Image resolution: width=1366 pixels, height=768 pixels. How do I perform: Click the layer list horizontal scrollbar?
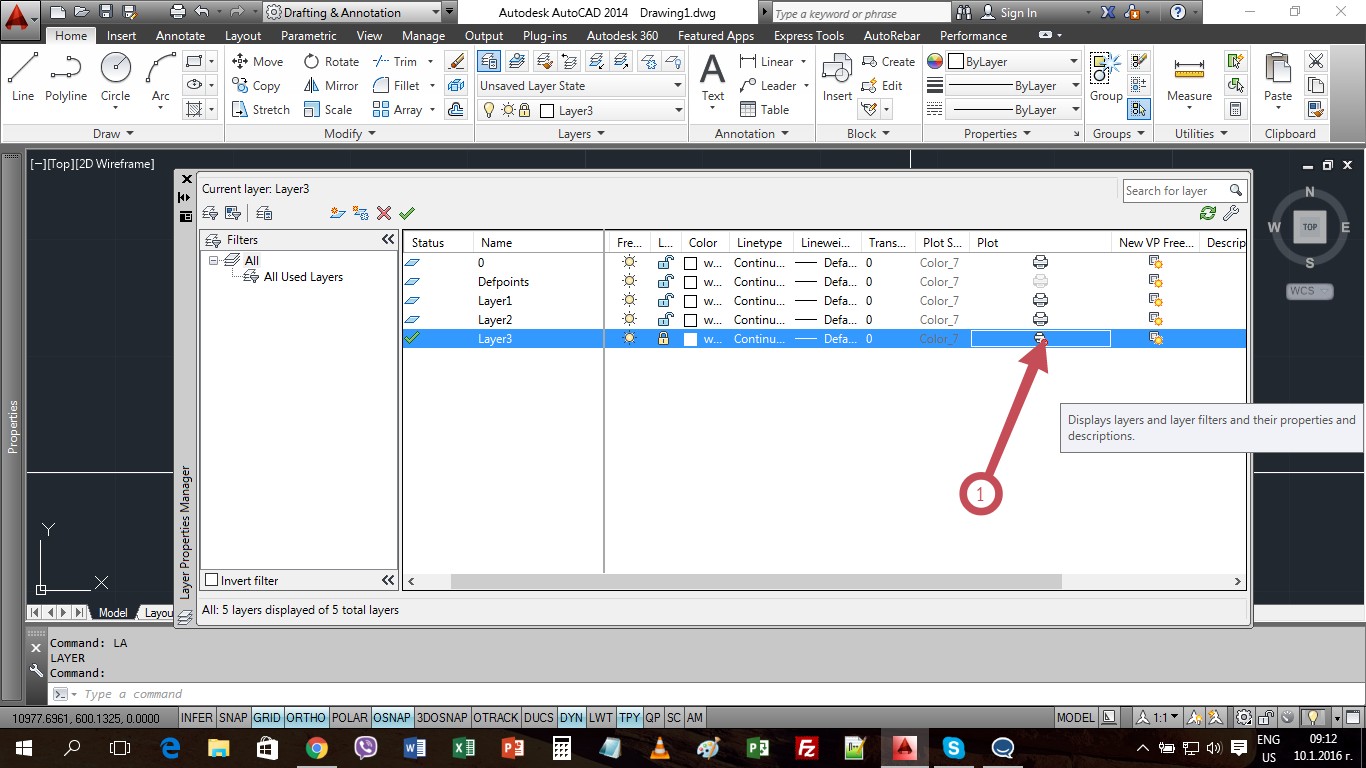click(x=755, y=581)
